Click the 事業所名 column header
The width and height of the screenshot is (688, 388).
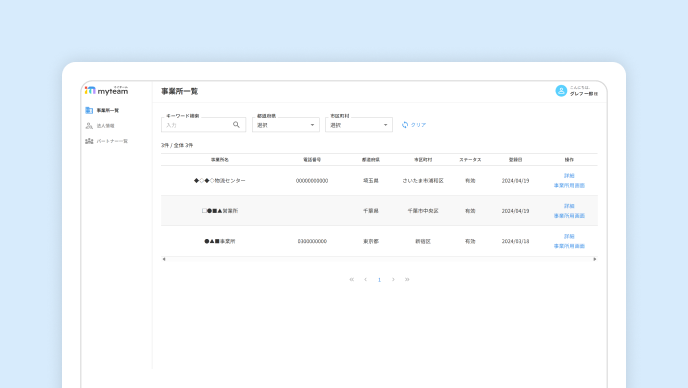click(219, 160)
